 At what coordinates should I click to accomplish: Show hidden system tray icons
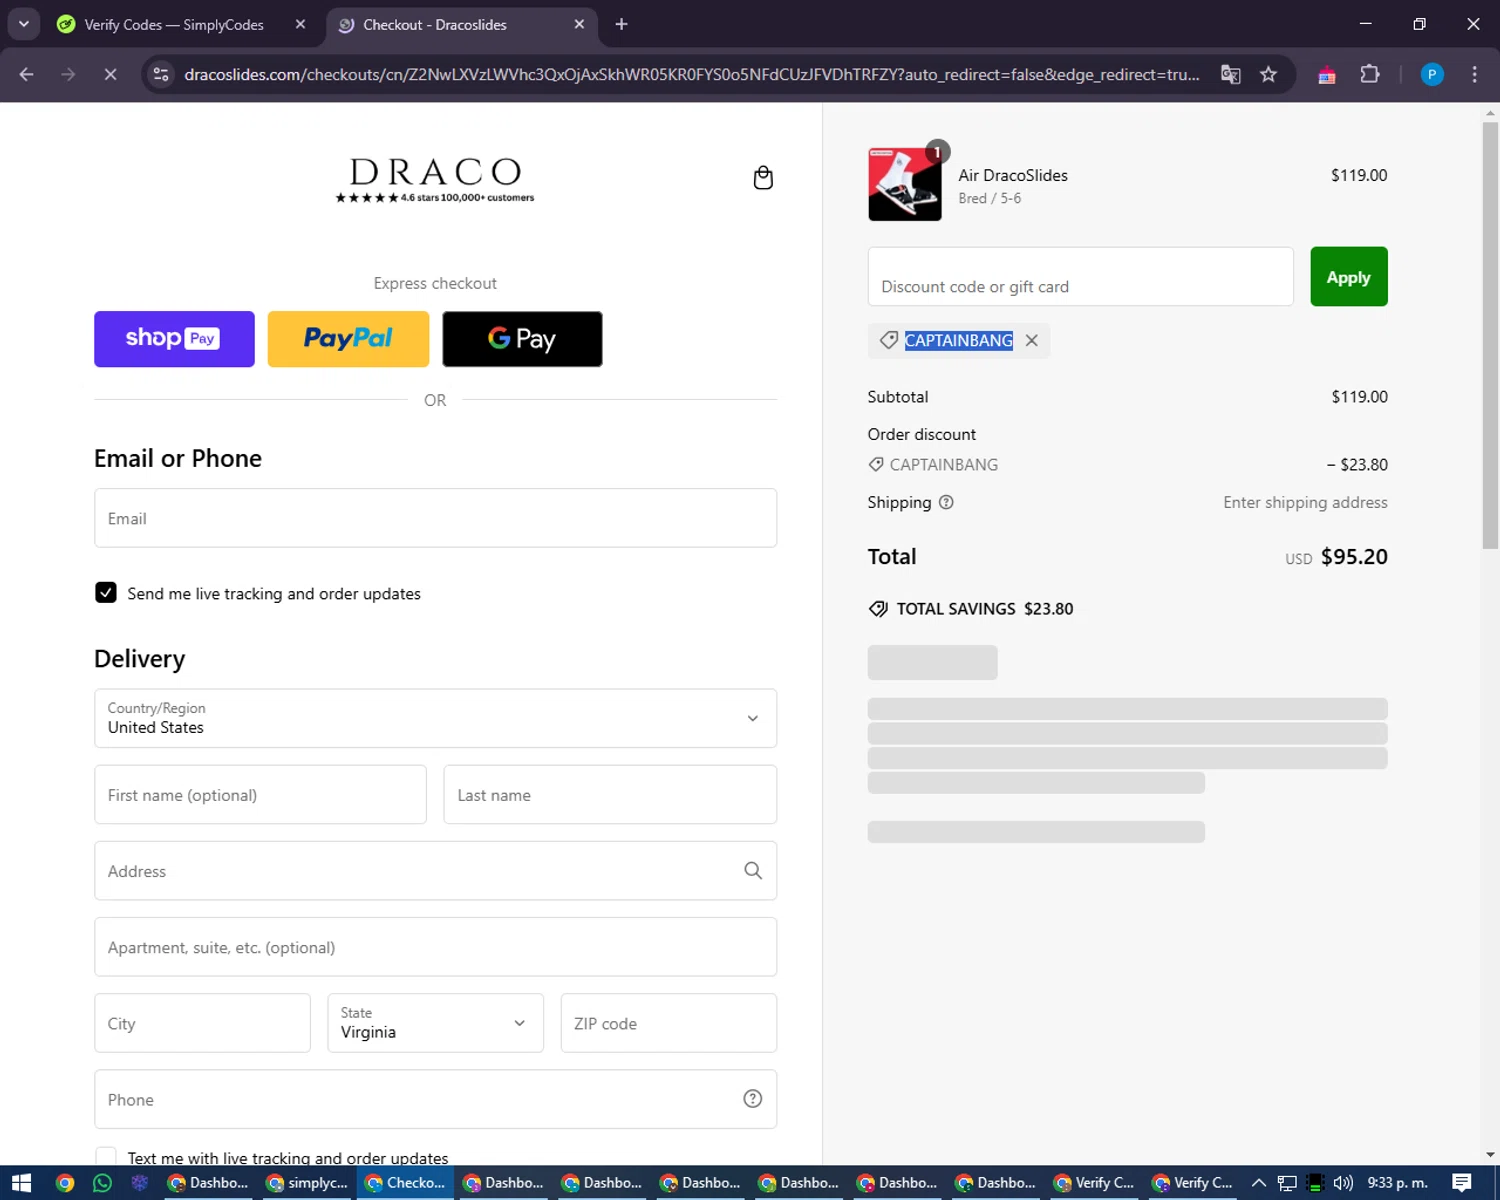click(1259, 1183)
